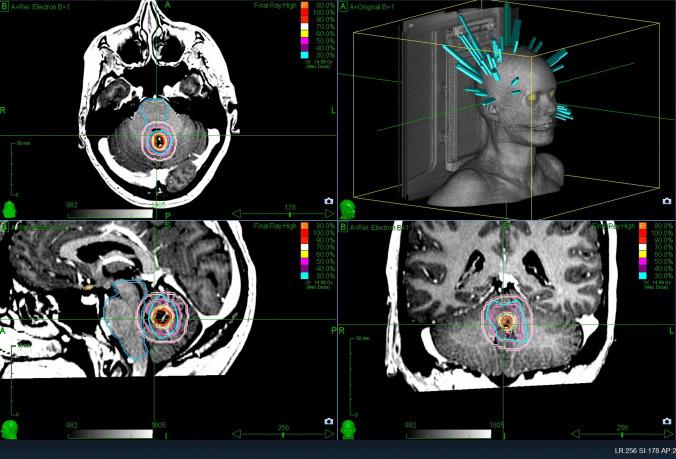Click the red 100% isodose swatch in axial legend
Image resolution: width=676 pixels, height=459 pixels.
[x=304, y=12]
